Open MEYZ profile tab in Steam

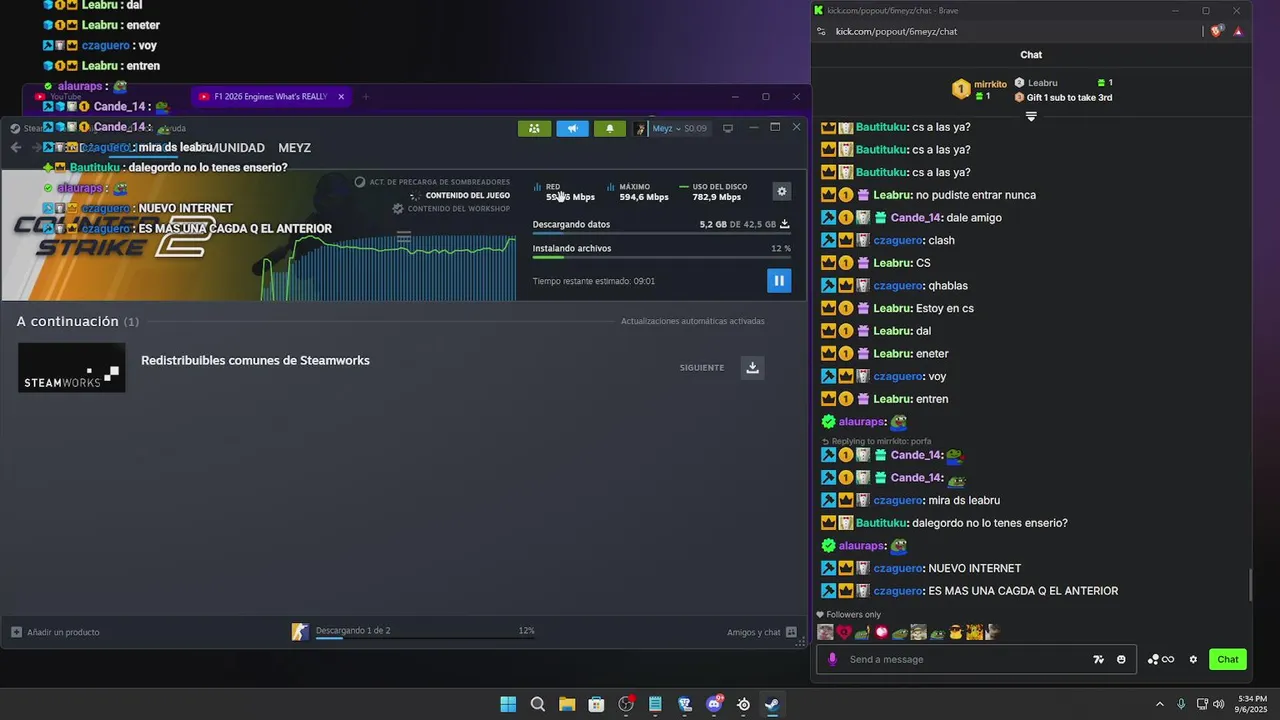pos(294,148)
